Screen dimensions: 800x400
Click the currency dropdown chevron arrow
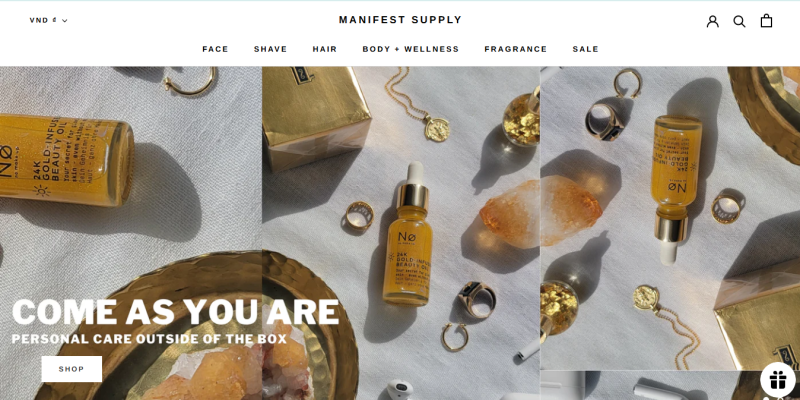point(65,21)
